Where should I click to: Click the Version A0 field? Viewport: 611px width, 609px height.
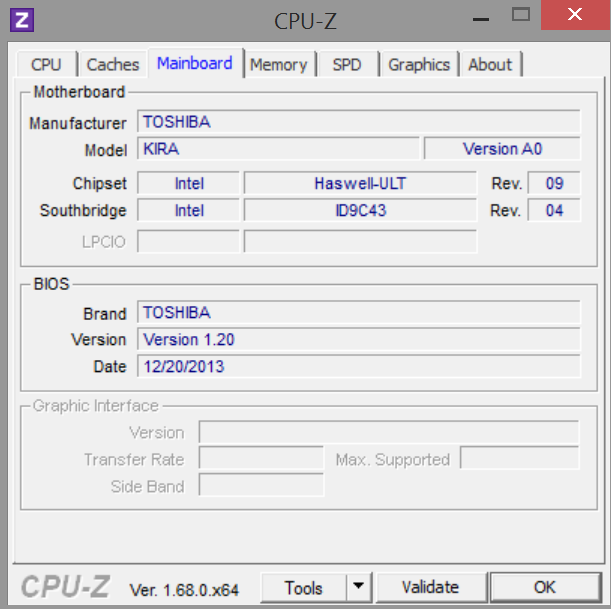pyautogui.click(x=502, y=148)
